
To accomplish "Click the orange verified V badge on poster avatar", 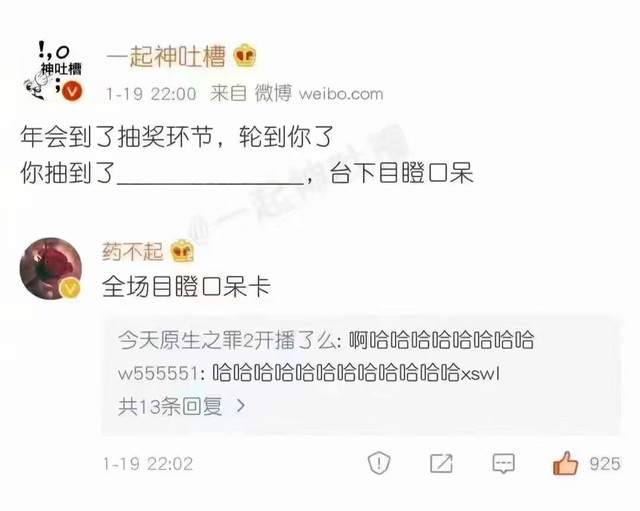I will (x=72, y=91).
